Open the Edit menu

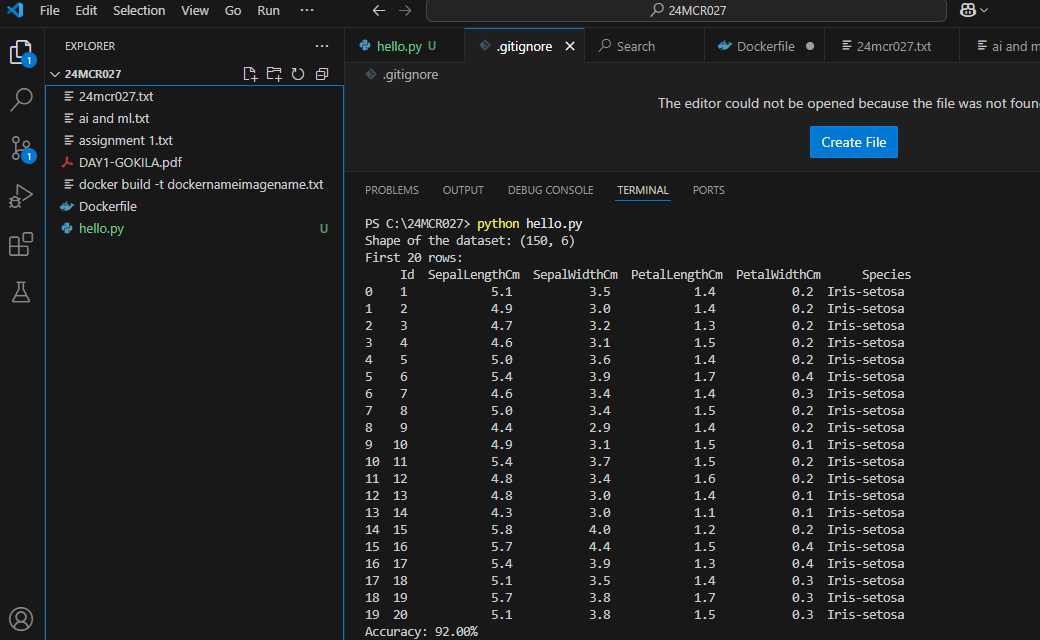(x=86, y=11)
